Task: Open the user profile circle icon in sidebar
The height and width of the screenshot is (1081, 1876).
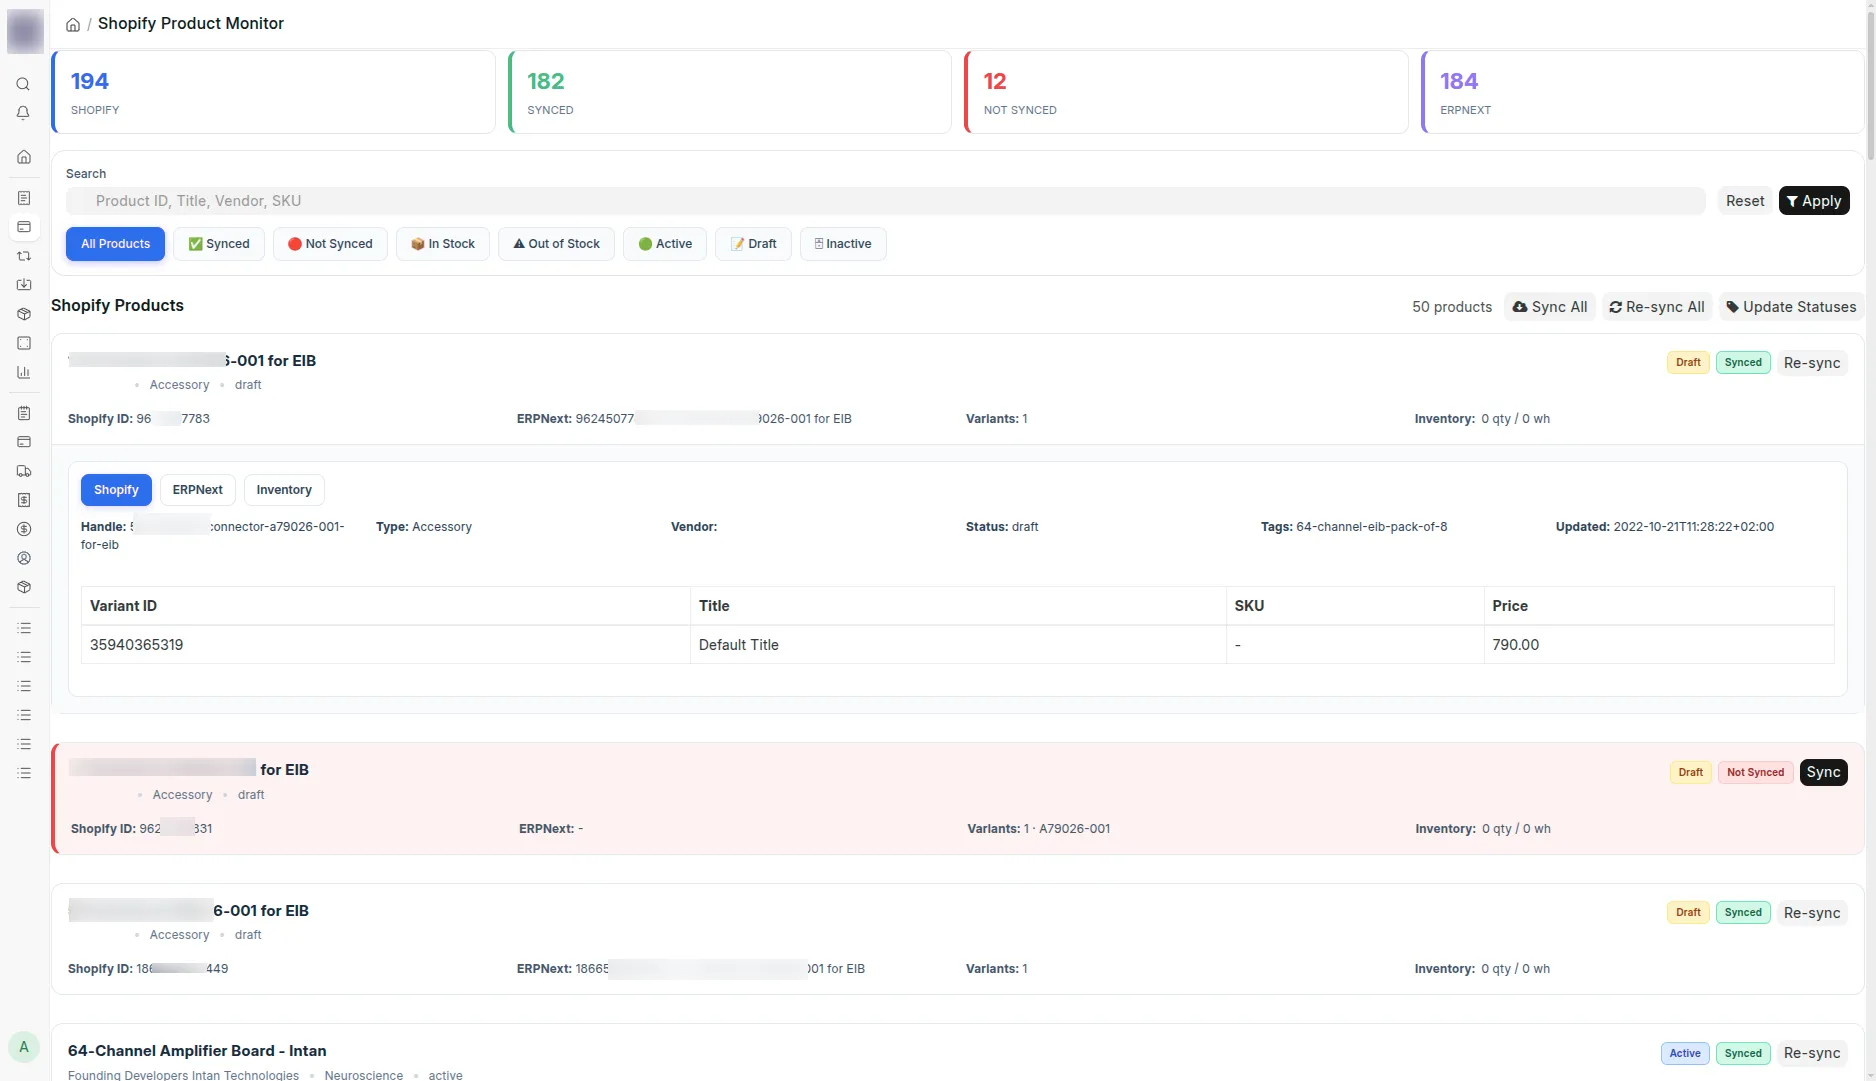Action: [x=24, y=558]
